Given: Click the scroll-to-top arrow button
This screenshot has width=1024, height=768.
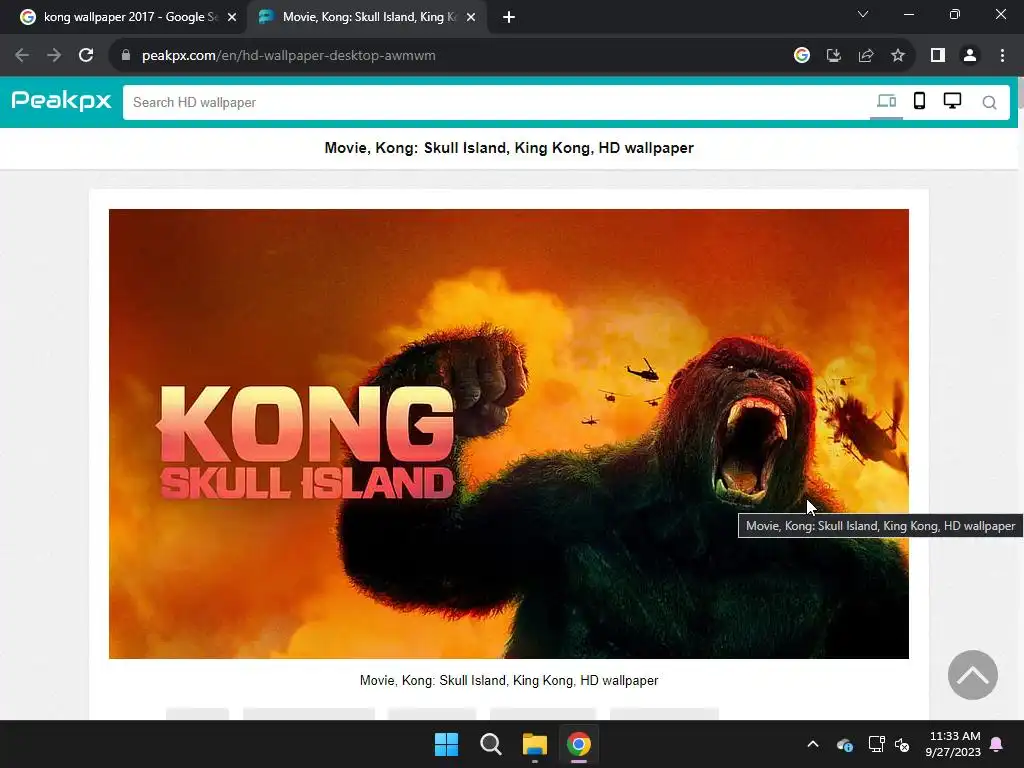Looking at the screenshot, I should click(x=972, y=675).
